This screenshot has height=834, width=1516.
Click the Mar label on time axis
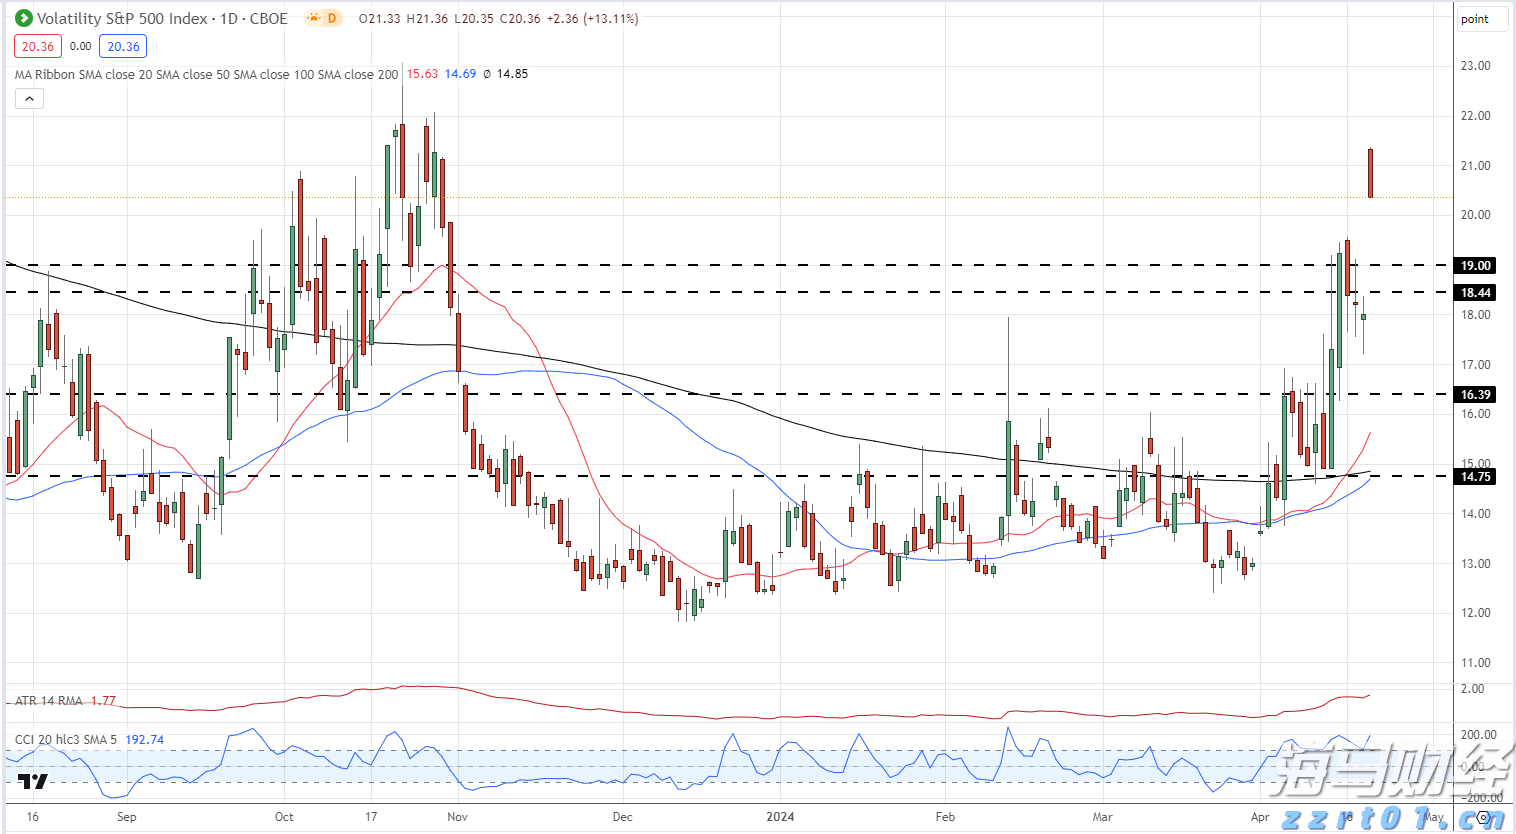pyautogui.click(x=1102, y=817)
